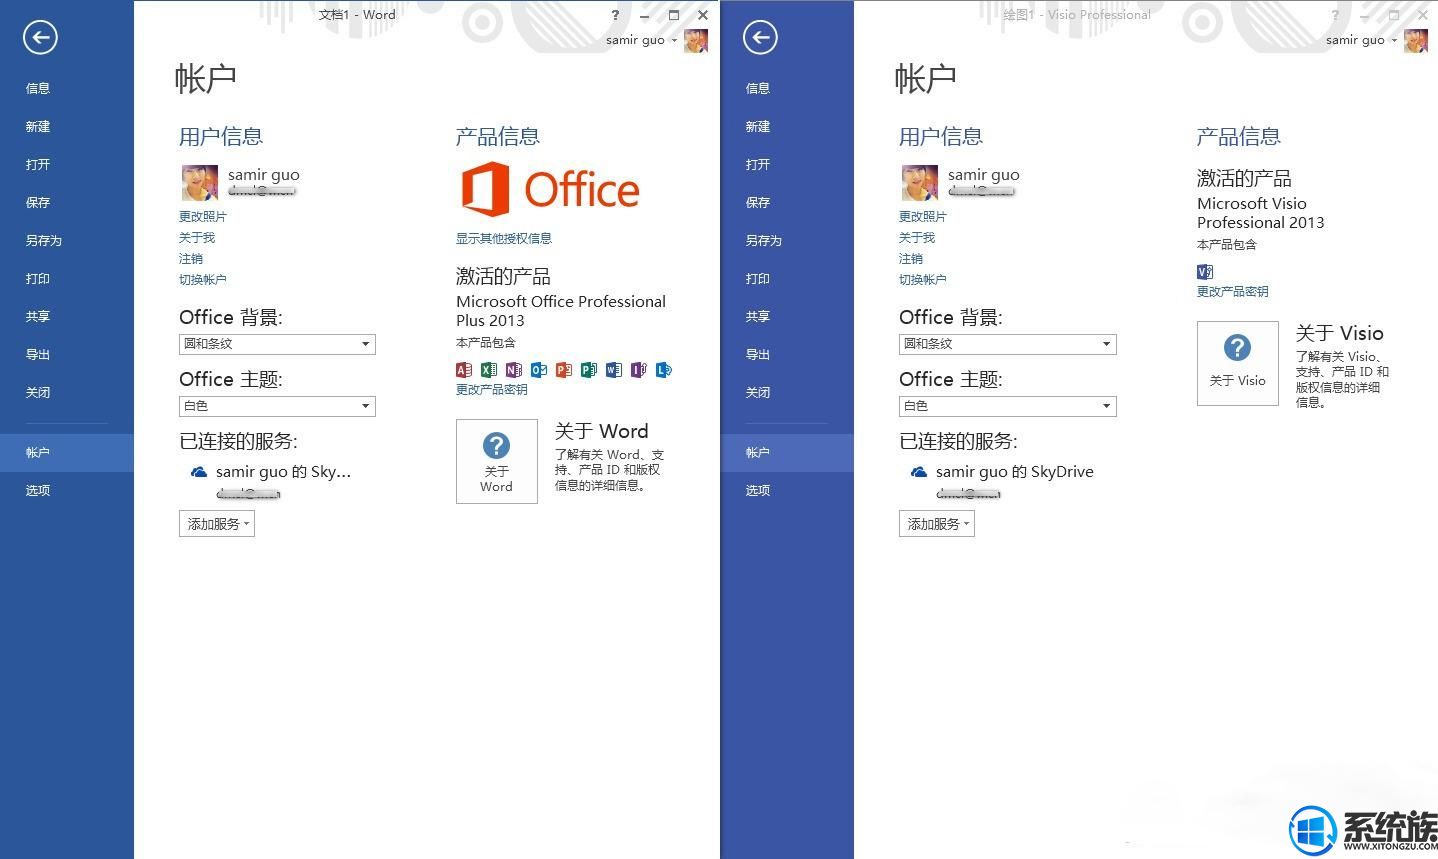
Task: Click the 帐户 heading in the Word window
Action: point(206,78)
